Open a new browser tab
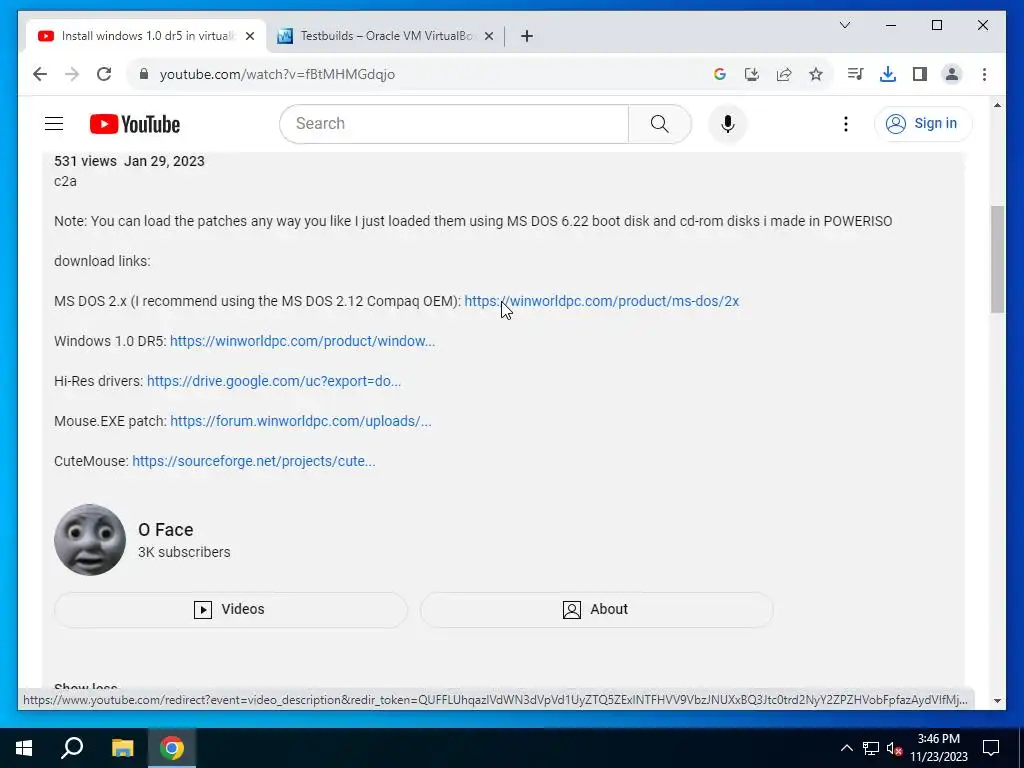 click(x=527, y=36)
